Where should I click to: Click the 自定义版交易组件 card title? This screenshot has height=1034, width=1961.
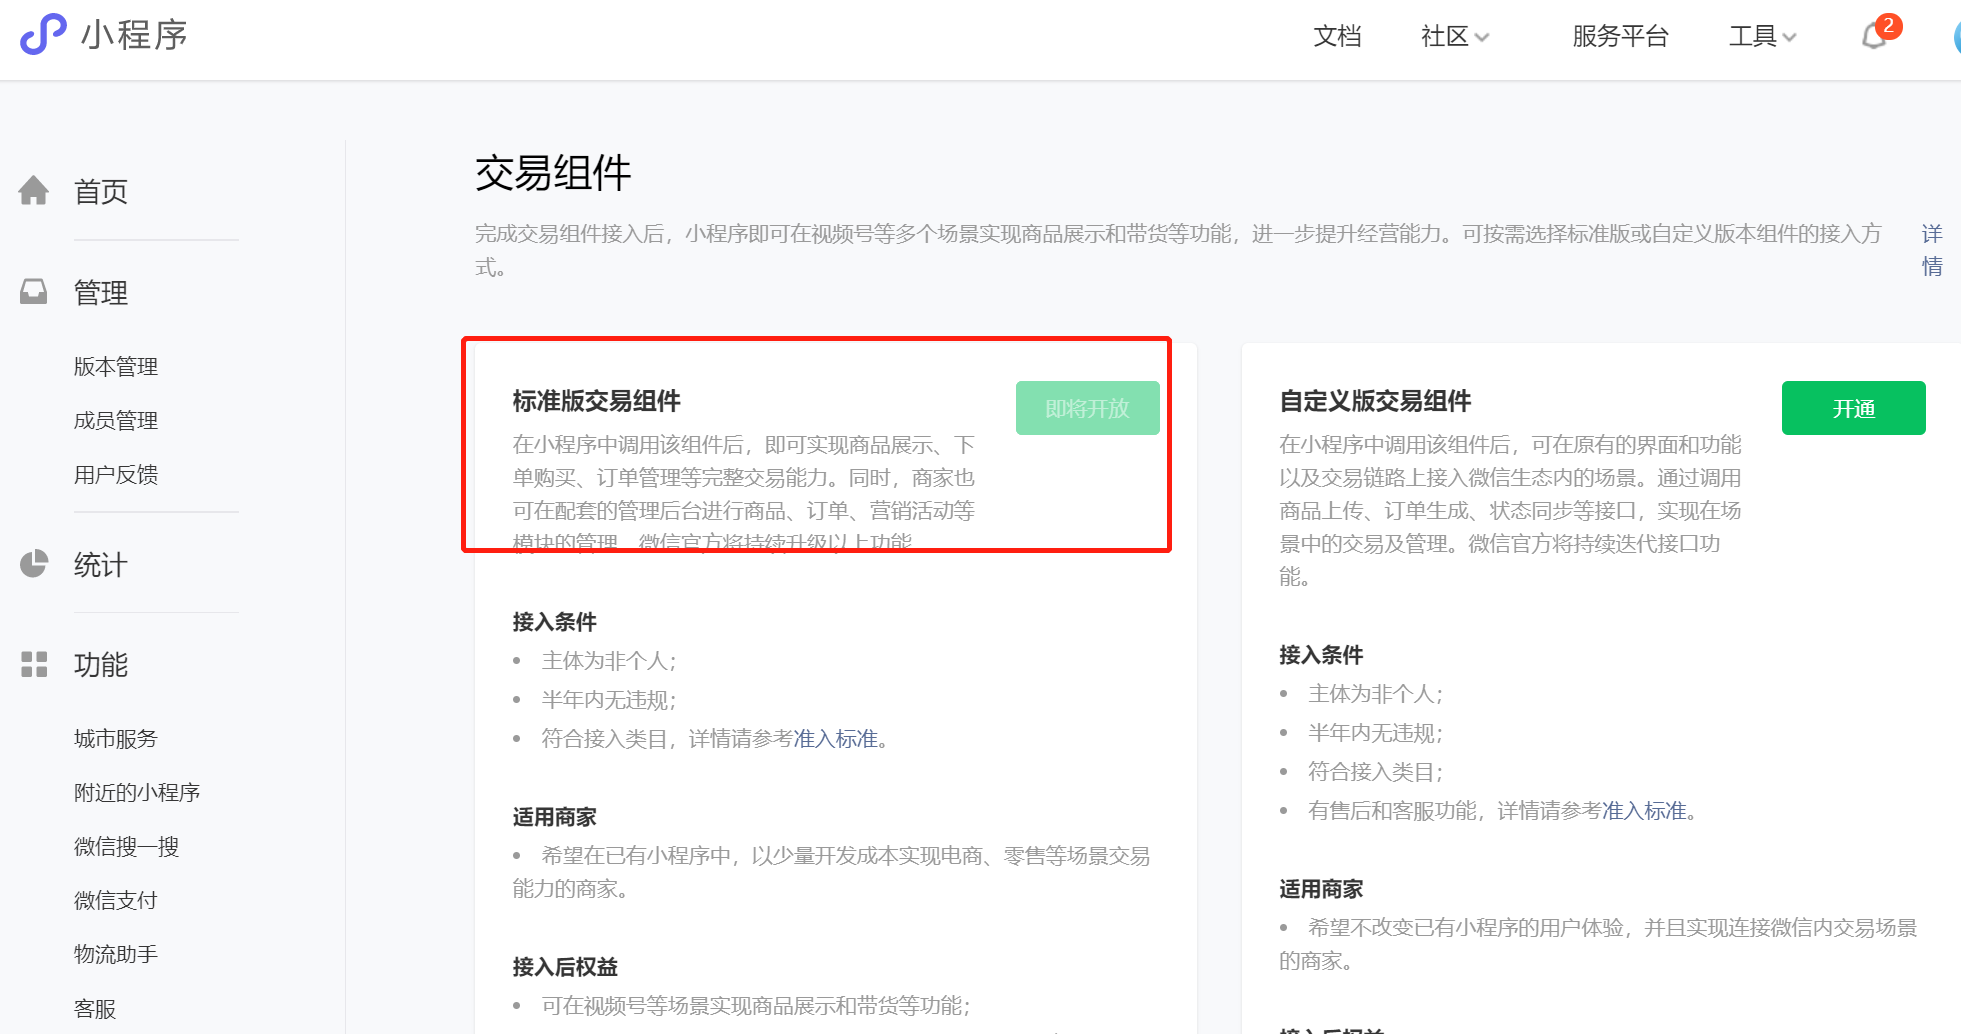[x=1376, y=401]
